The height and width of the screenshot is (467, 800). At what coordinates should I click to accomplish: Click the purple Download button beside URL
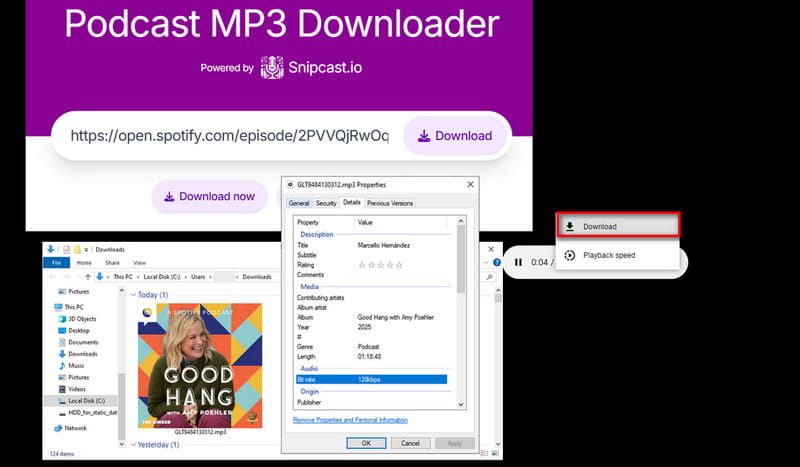click(455, 136)
